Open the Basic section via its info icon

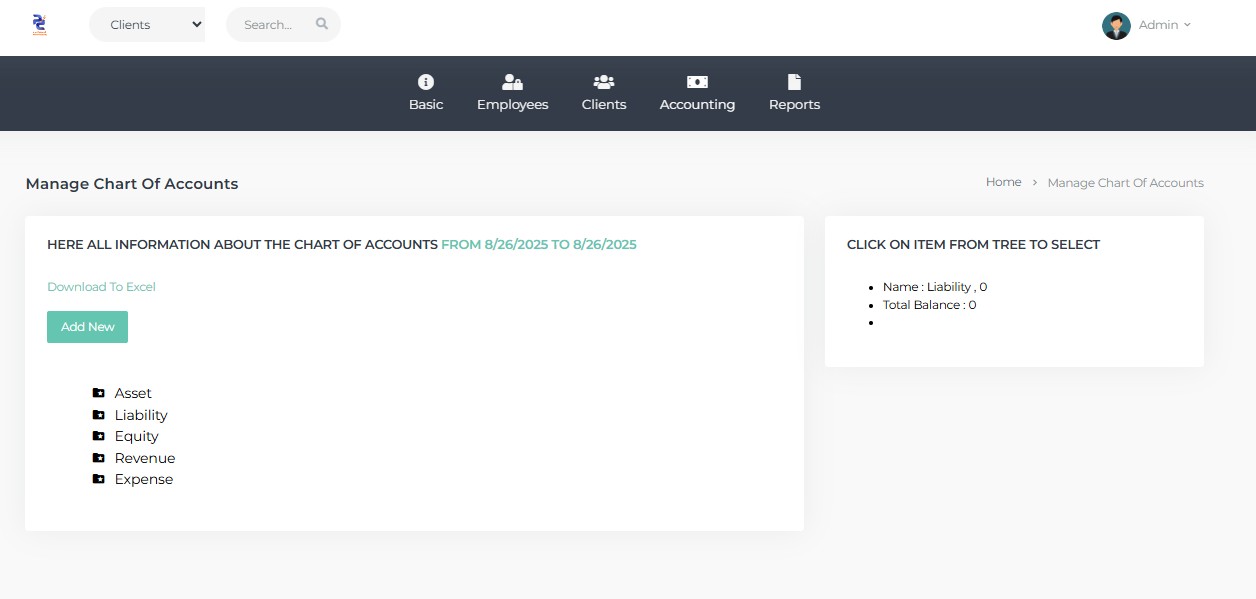(426, 82)
